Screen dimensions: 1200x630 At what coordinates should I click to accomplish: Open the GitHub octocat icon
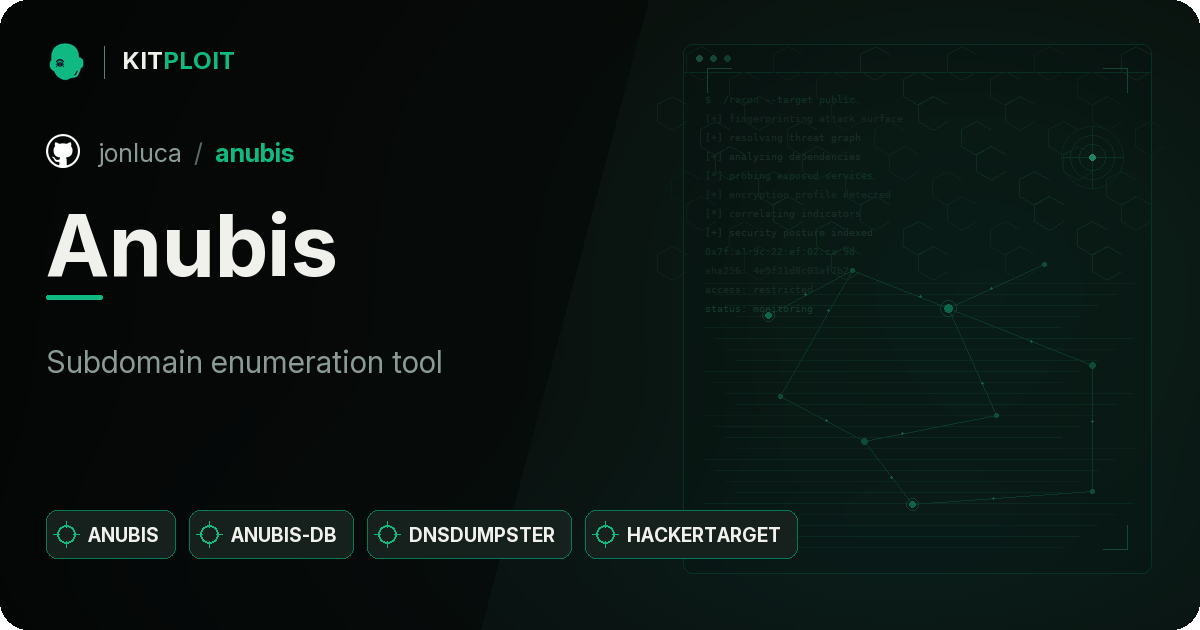coord(63,152)
